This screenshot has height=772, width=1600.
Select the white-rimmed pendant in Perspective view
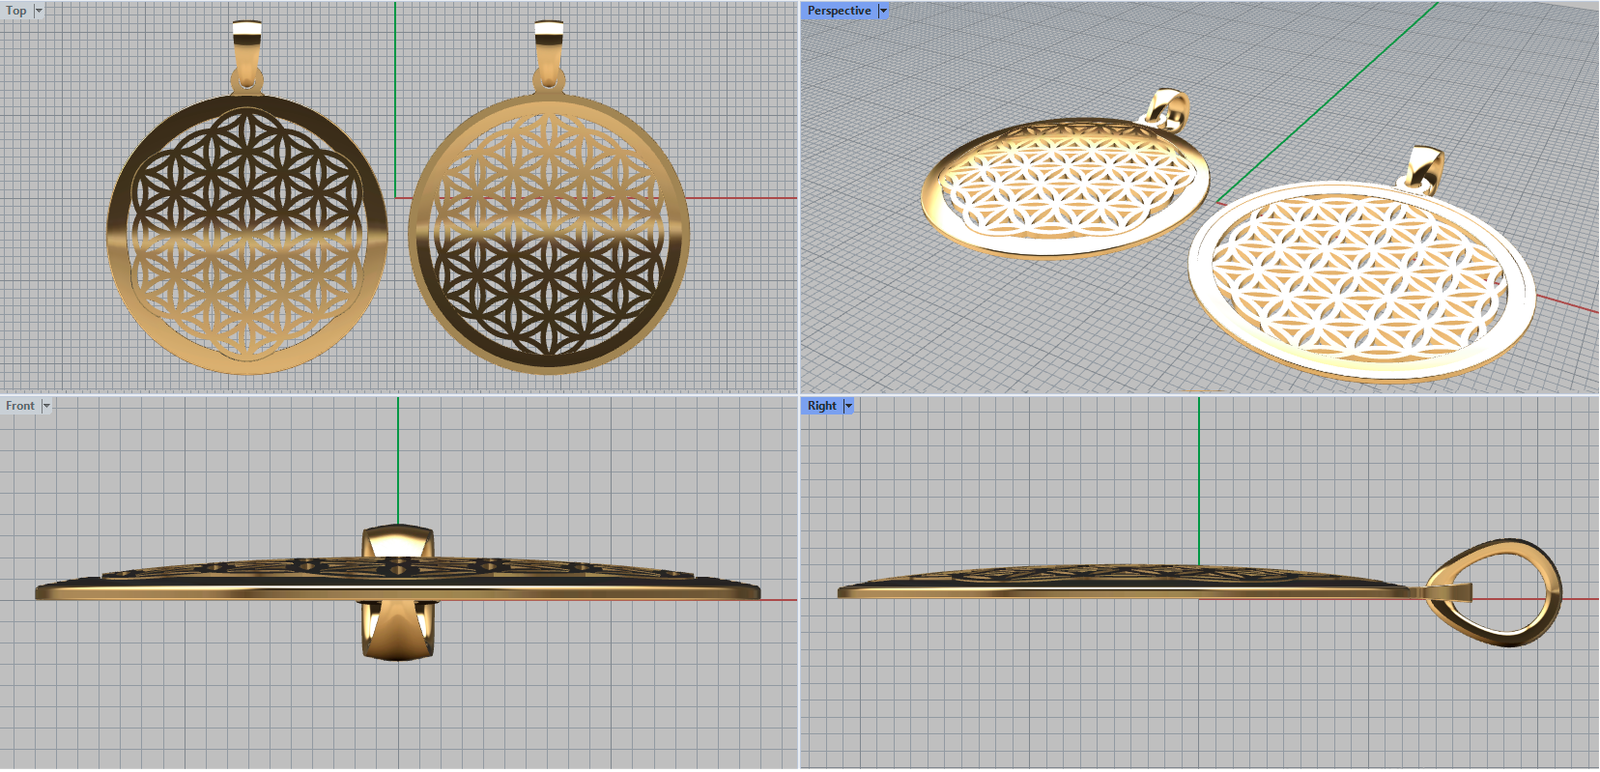click(x=1360, y=280)
